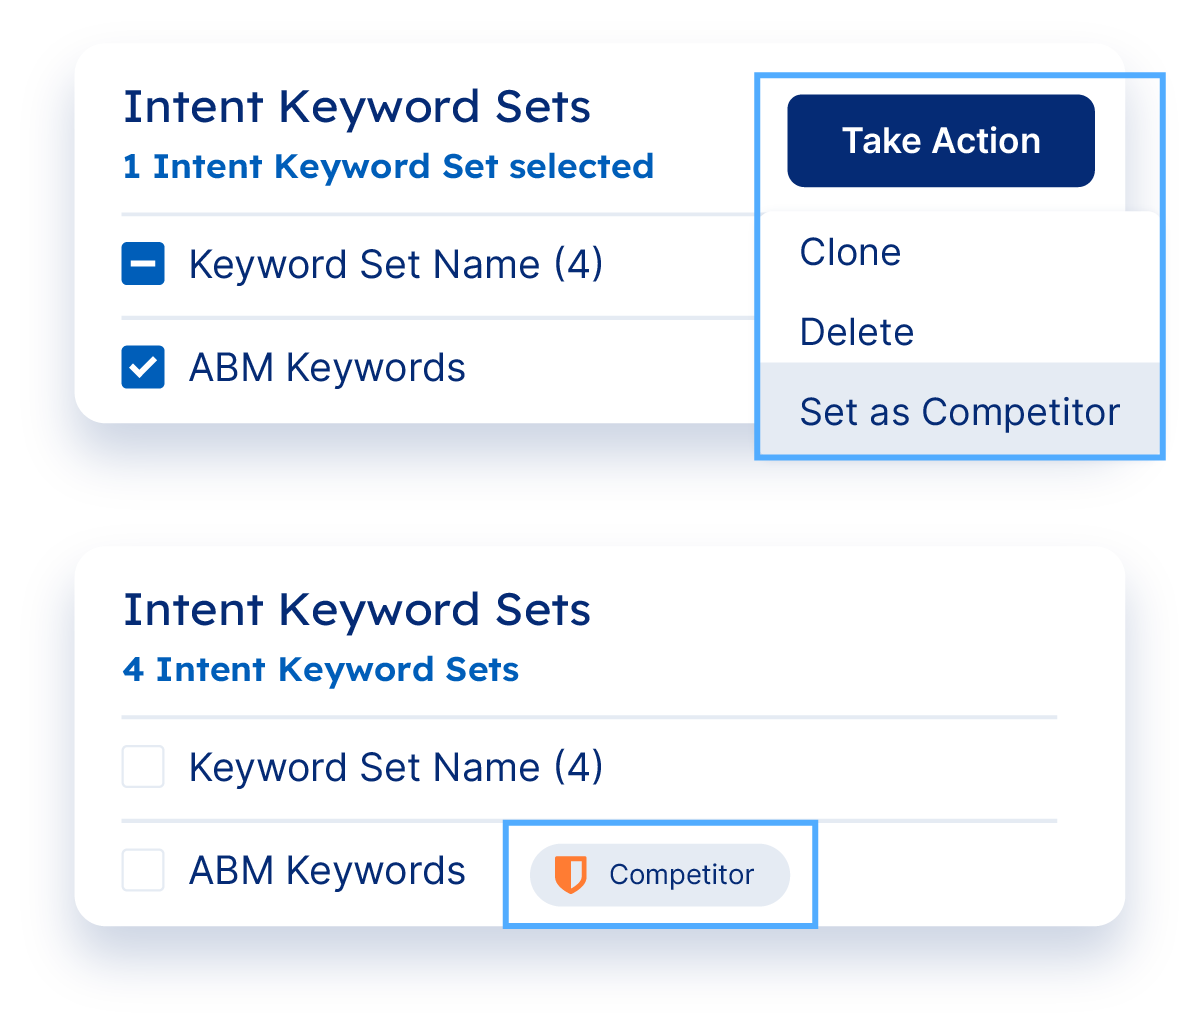Click the Keyword Set Name (4) header beside the empty checkbox
Image resolution: width=1200 pixels, height=1033 pixels.
click(395, 768)
